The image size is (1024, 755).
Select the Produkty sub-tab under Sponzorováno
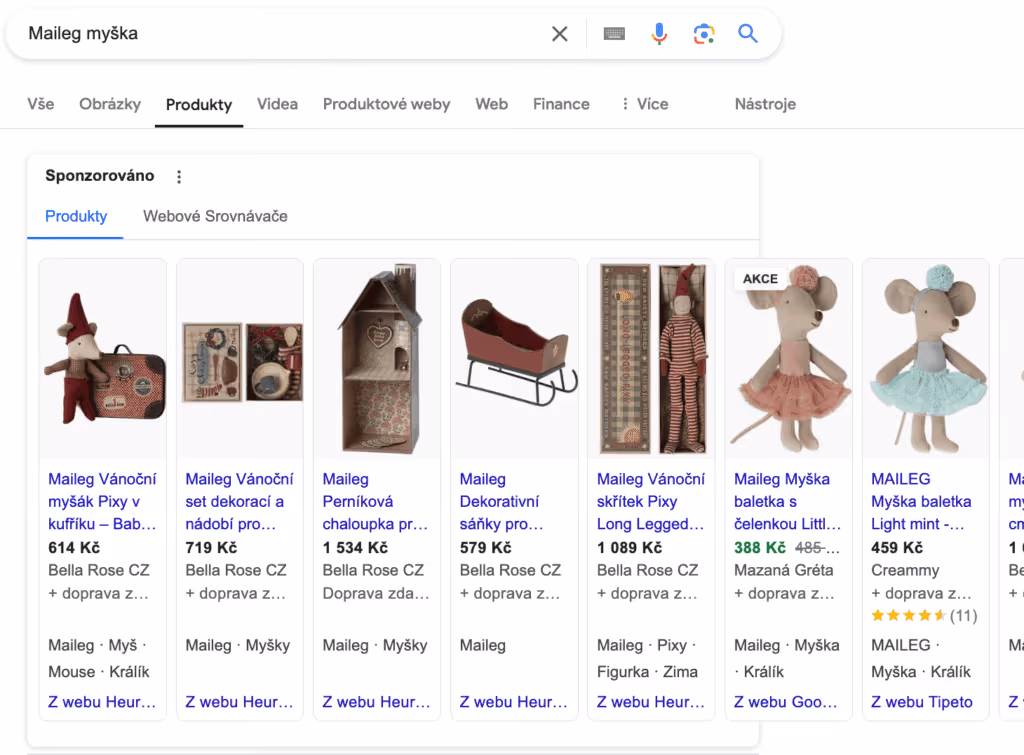(76, 216)
